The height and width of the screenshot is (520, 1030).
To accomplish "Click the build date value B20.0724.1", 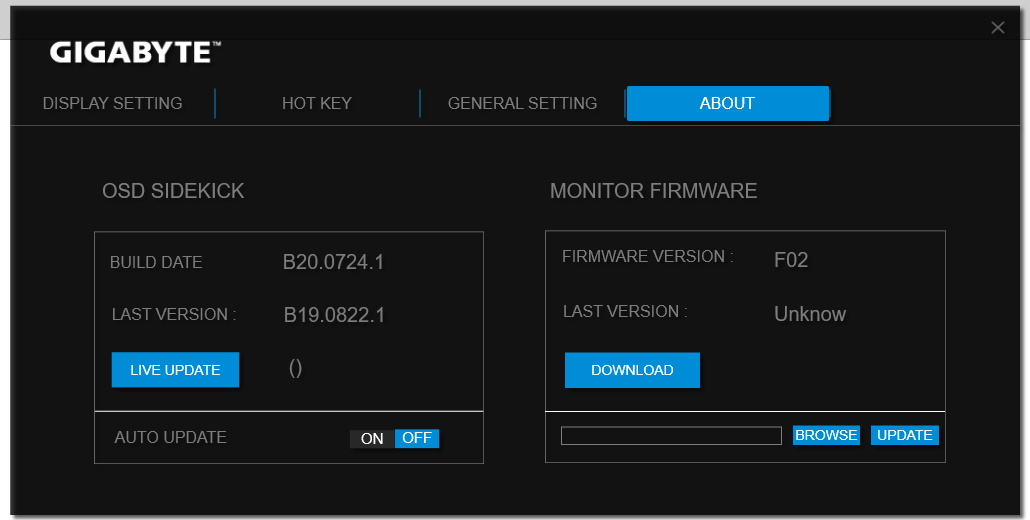I will (x=333, y=263).
